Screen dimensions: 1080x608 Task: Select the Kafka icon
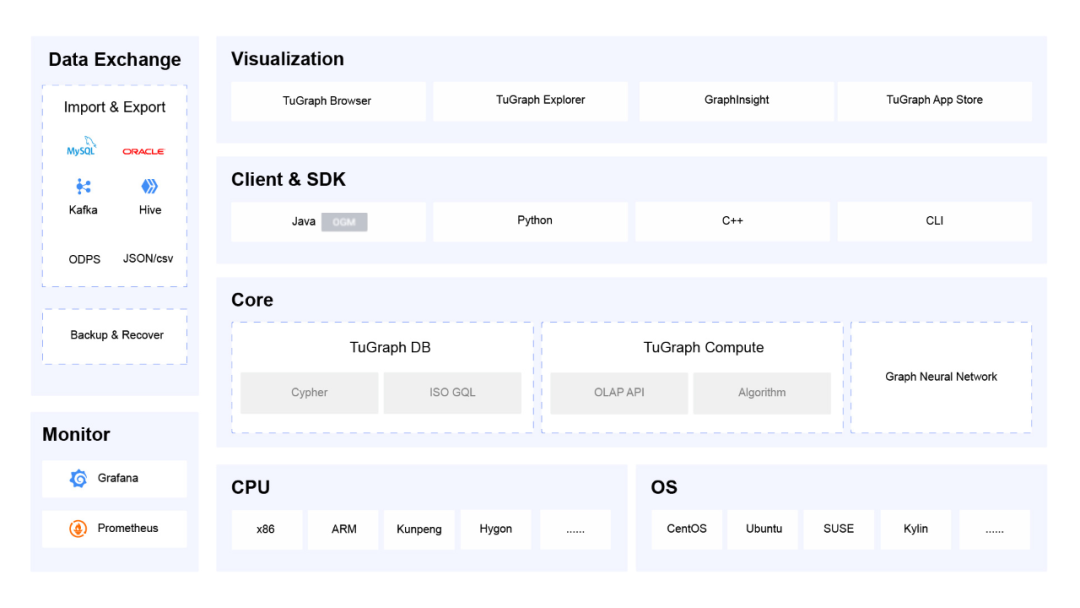pyautogui.click(x=83, y=187)
